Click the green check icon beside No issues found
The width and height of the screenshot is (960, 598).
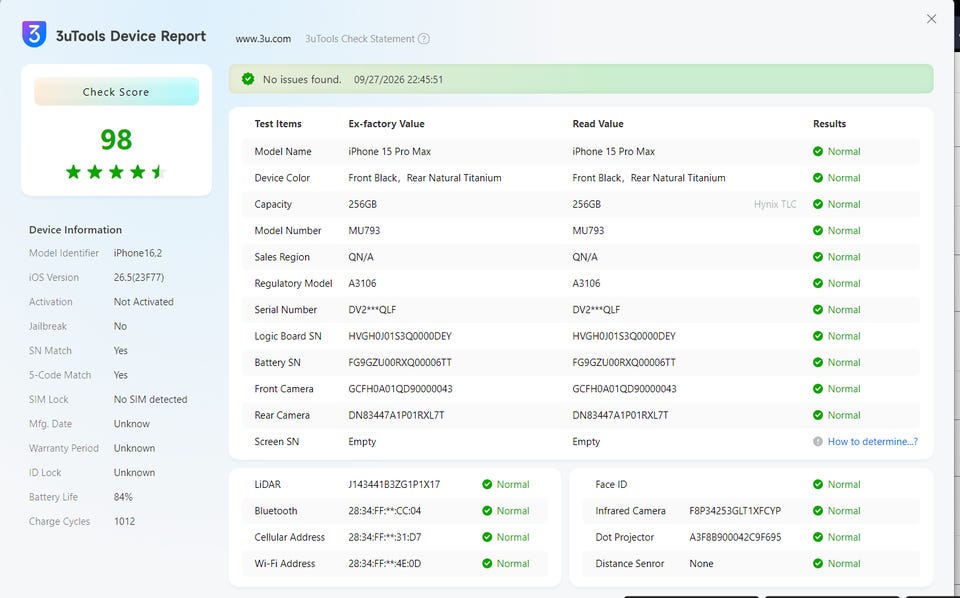point(248,79)
